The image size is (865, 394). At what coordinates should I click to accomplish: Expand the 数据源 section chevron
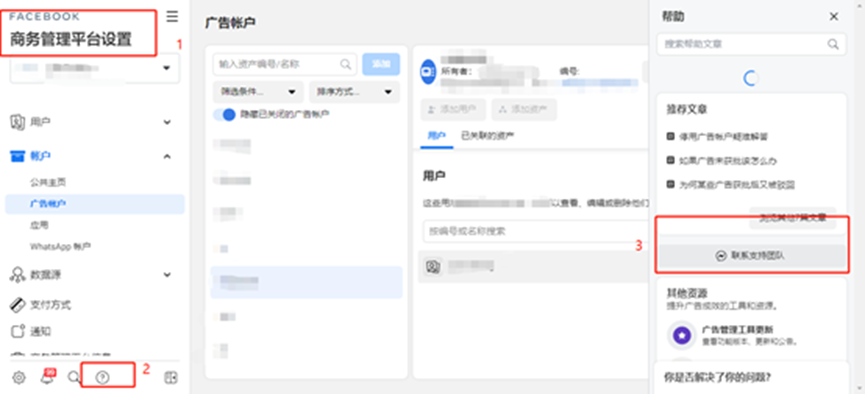(167, 275)
